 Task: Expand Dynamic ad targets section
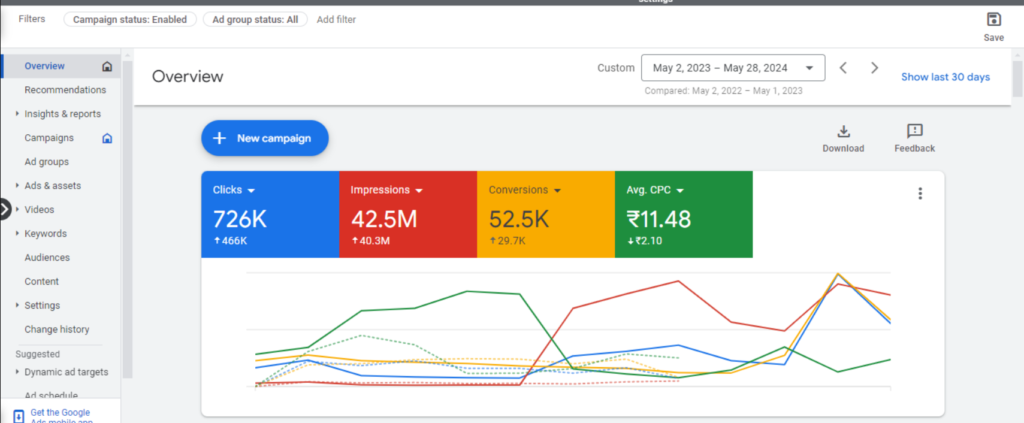coord(17,372)
